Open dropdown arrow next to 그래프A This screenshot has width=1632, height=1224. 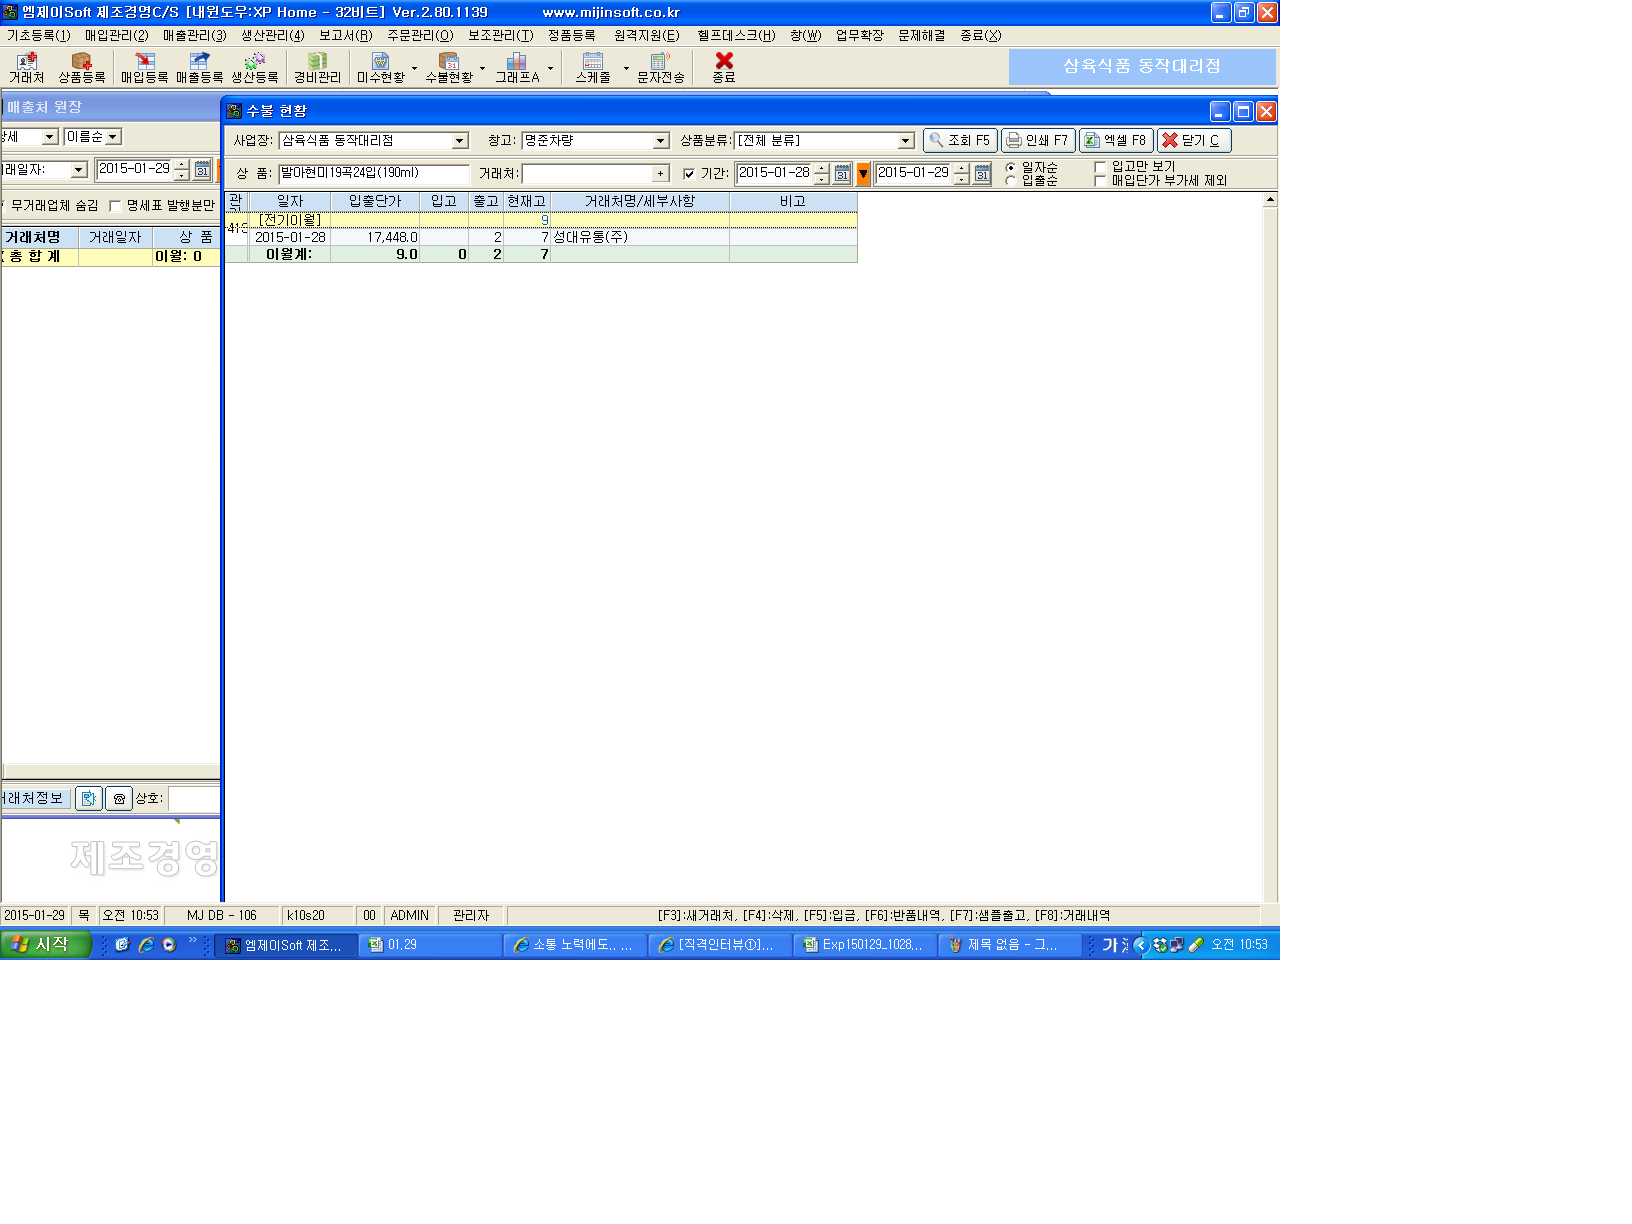(x=550, y=68)
